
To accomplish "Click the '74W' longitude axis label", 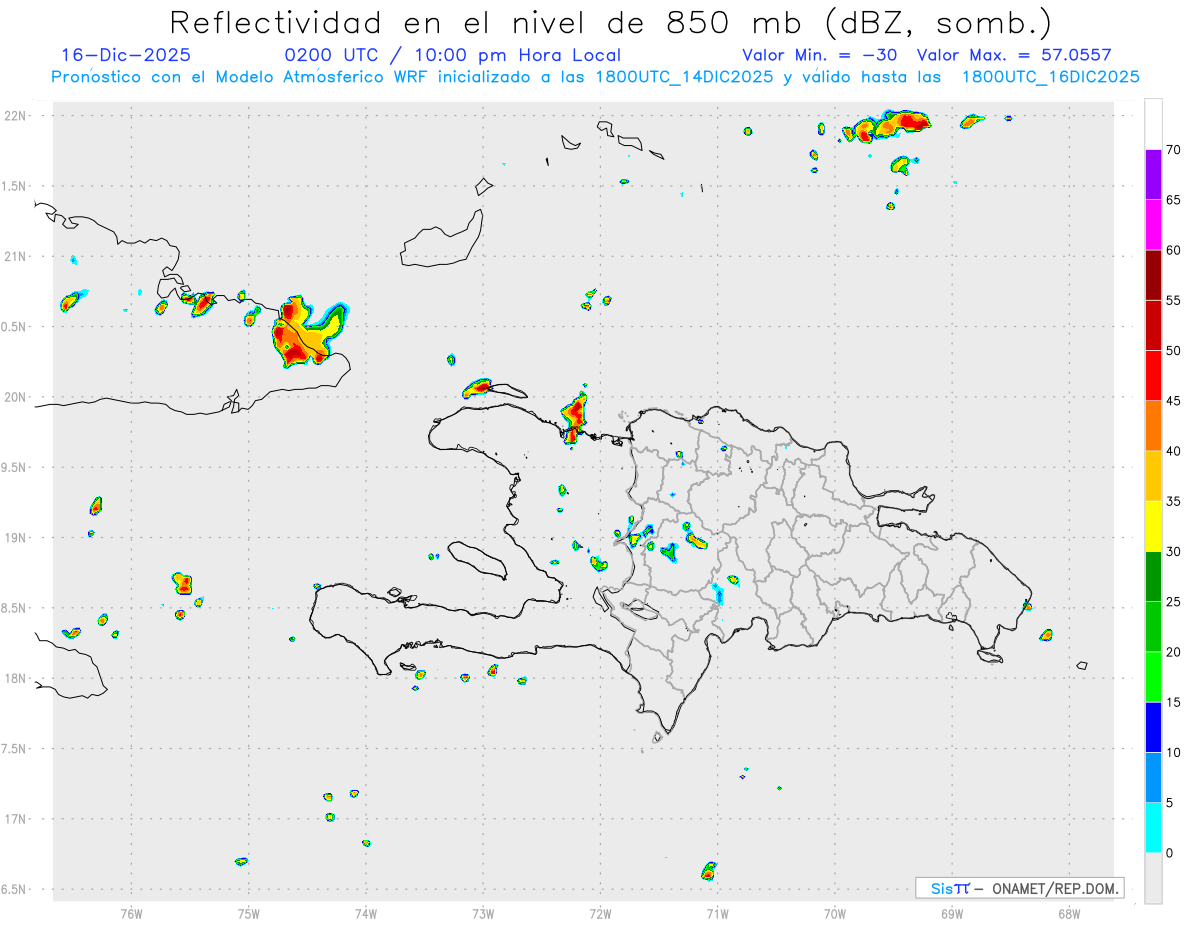I will pos(366,913).
